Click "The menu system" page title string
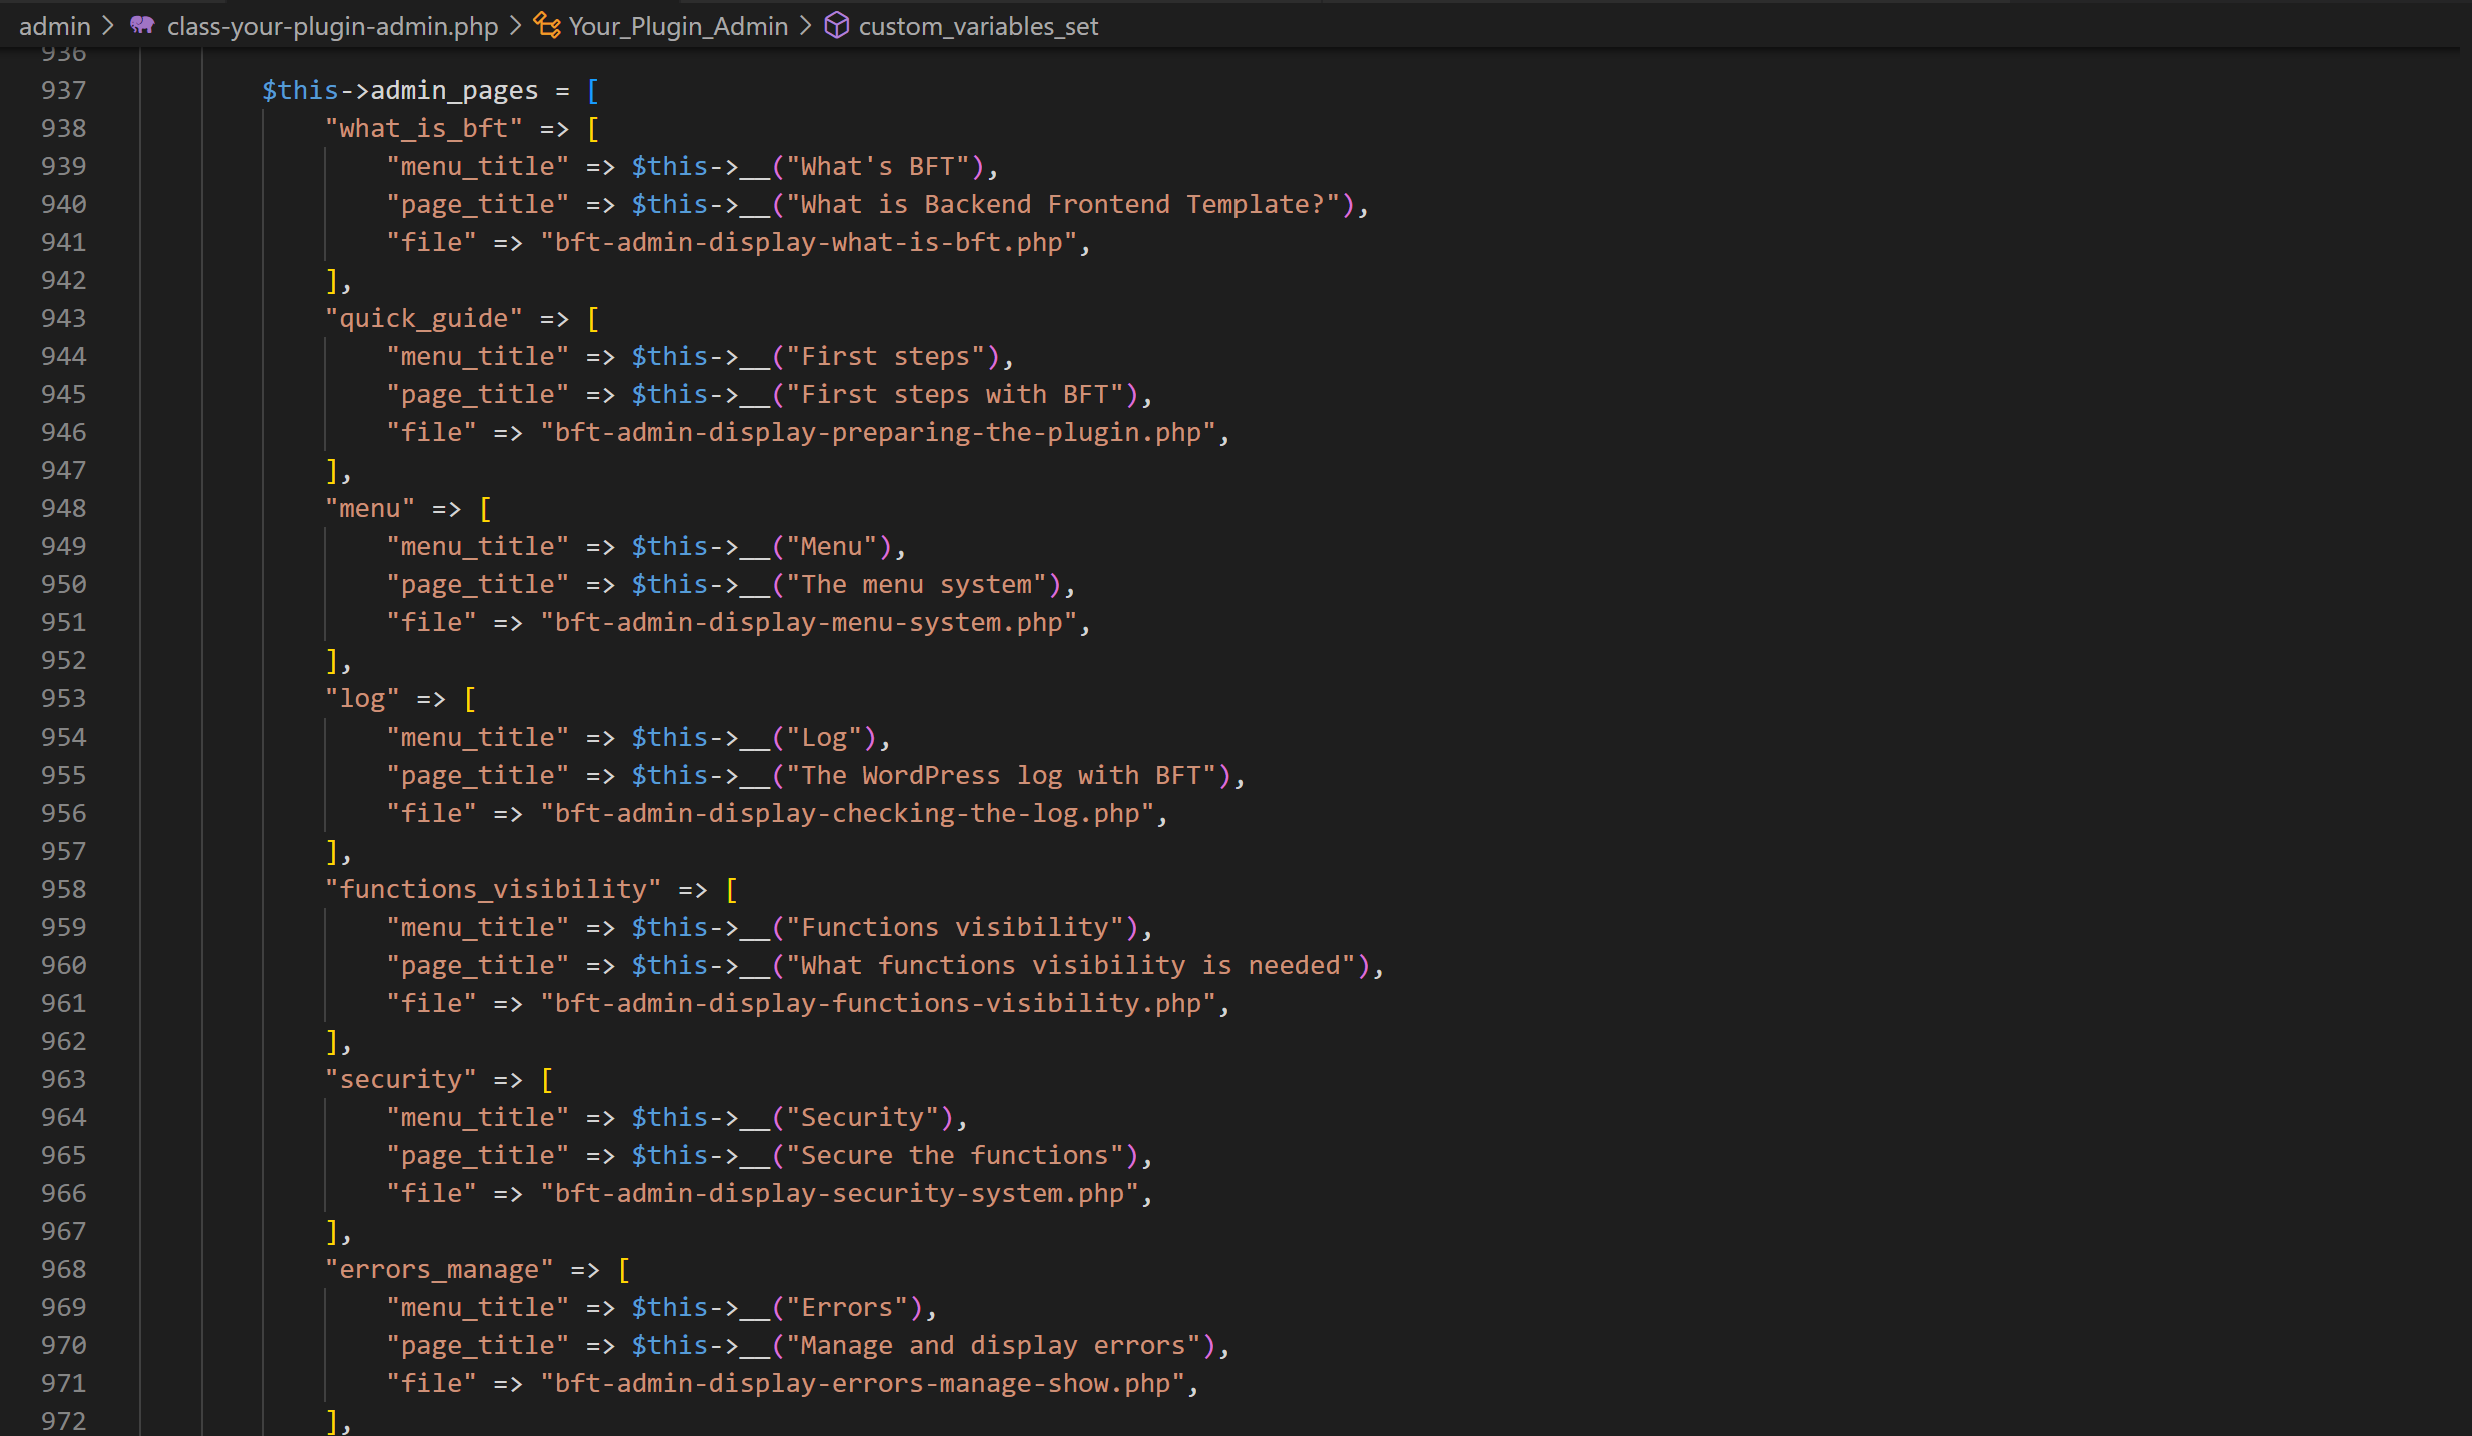The height and width of the screenshot is (1436, 2472). [x=917, y=584]
